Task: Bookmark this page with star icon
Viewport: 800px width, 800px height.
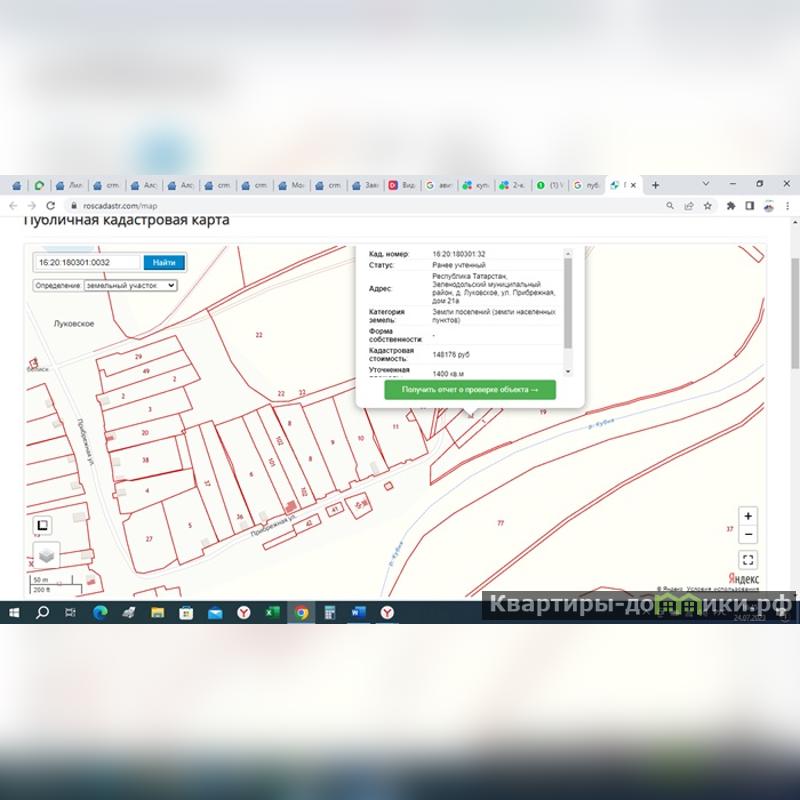Action: pyautogui.click(x=707, y=205)
